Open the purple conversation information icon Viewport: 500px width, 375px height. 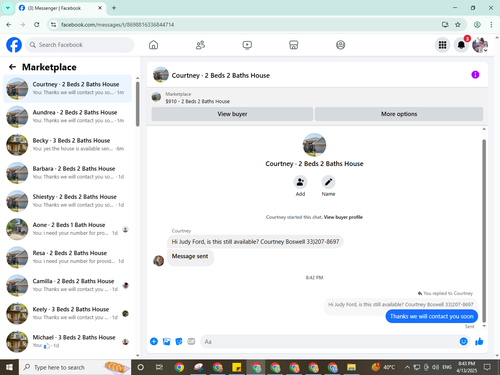click(475, 75)
